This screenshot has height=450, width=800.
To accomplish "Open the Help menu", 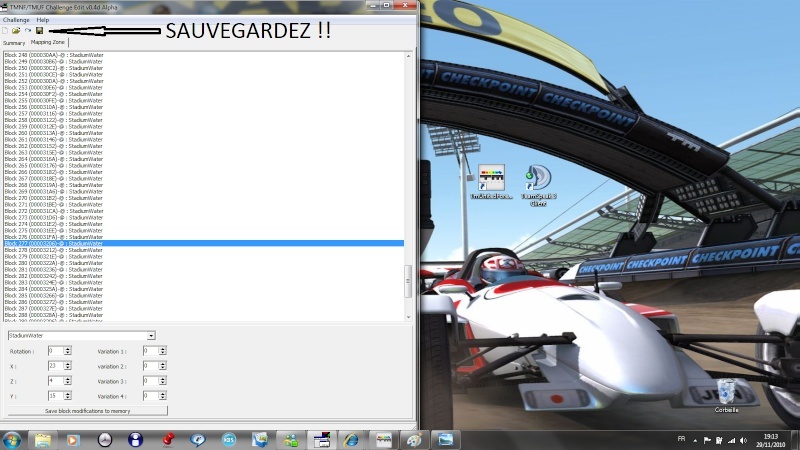I will tap(43, 20).
